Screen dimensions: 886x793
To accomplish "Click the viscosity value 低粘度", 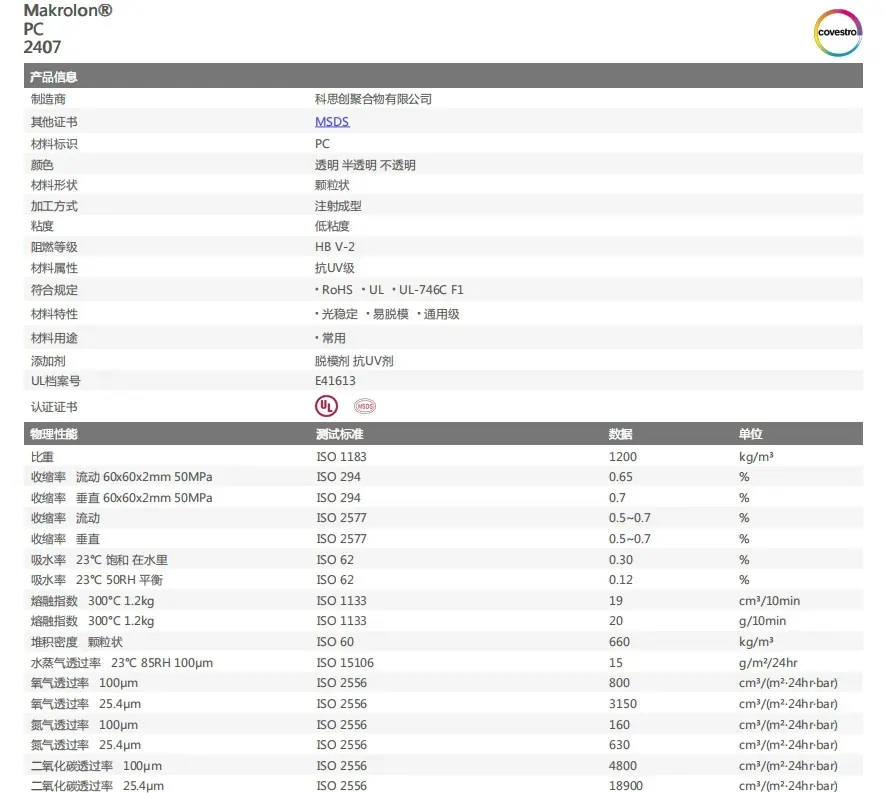I will (332, 226).
